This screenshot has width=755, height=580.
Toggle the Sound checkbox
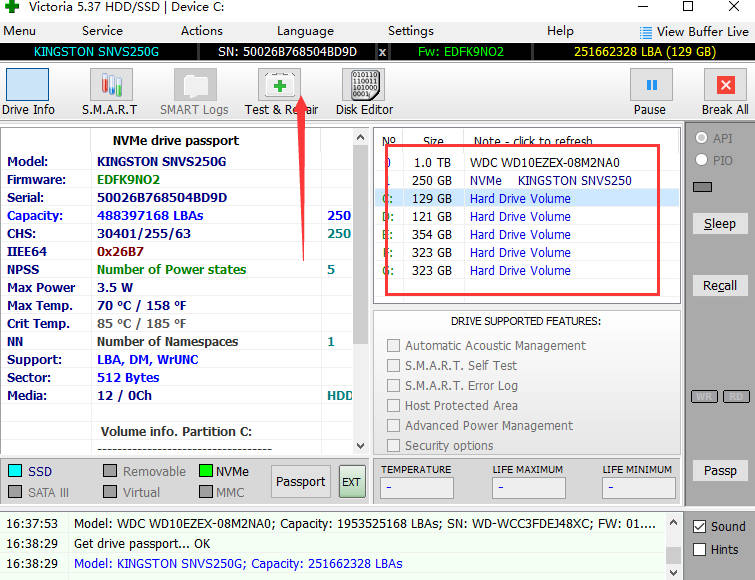700,527
